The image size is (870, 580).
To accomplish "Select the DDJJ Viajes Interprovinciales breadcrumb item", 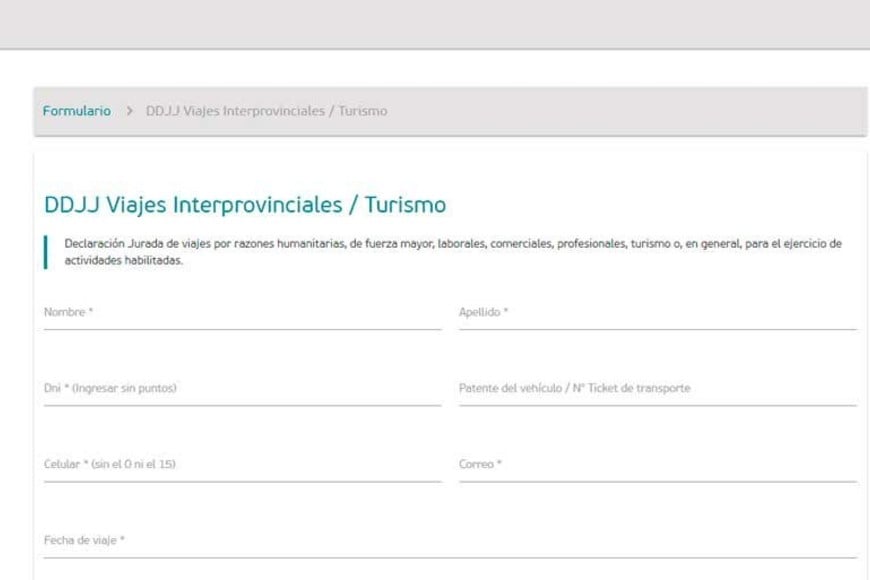I will pyautogui.click(x=266, y=111).
